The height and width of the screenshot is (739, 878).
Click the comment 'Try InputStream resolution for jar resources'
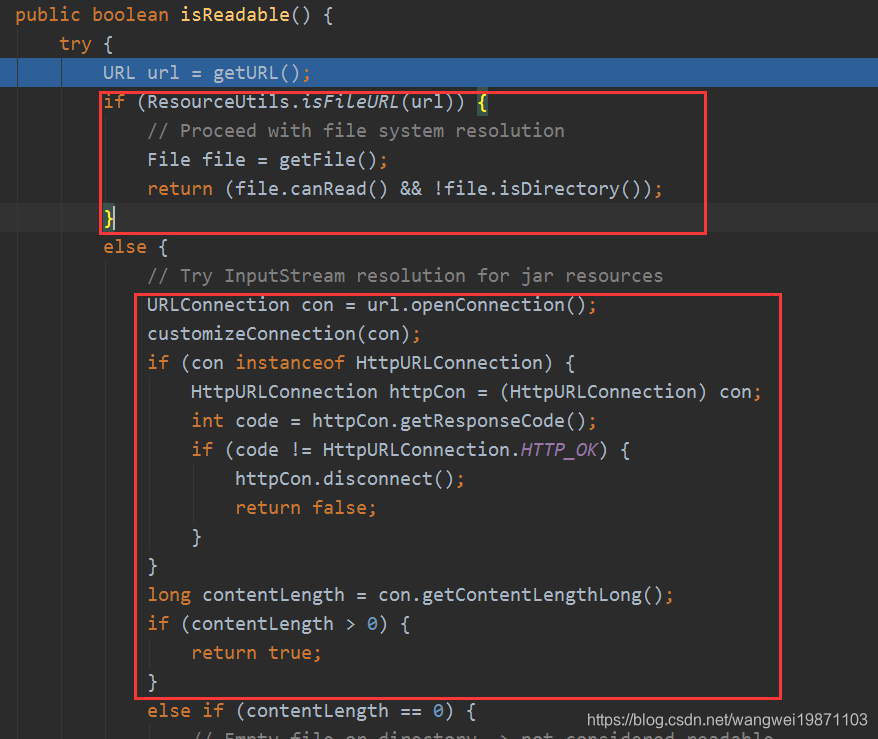coord(405,276)
